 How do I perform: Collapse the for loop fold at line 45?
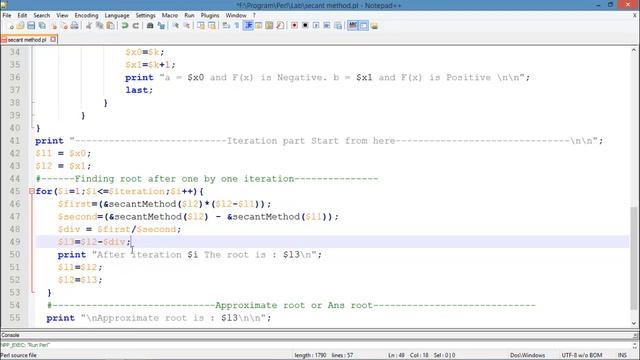(x=31, y=191)
